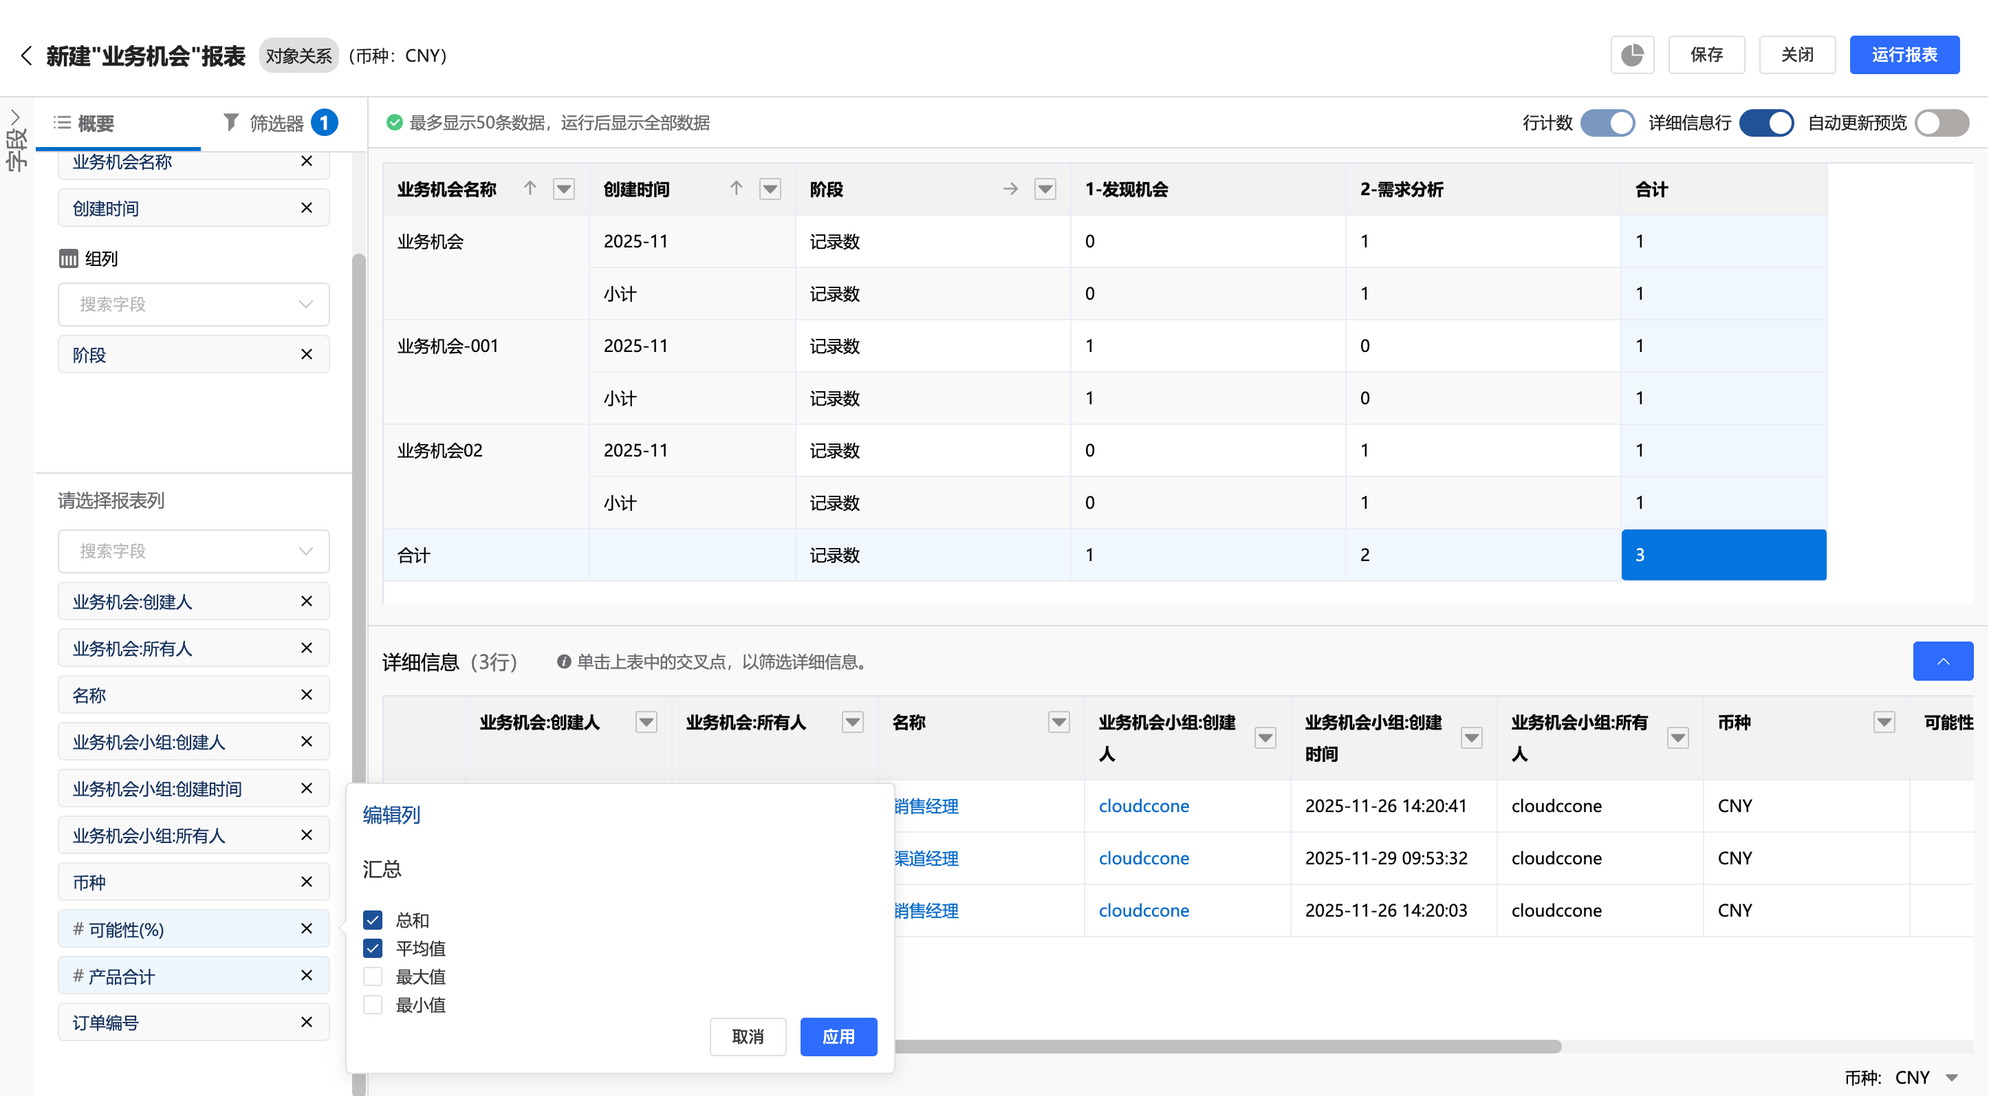2000x1096 pixels.
Task: Click the sort arrow in 创建时间 header
Action: tap(736, 188)
